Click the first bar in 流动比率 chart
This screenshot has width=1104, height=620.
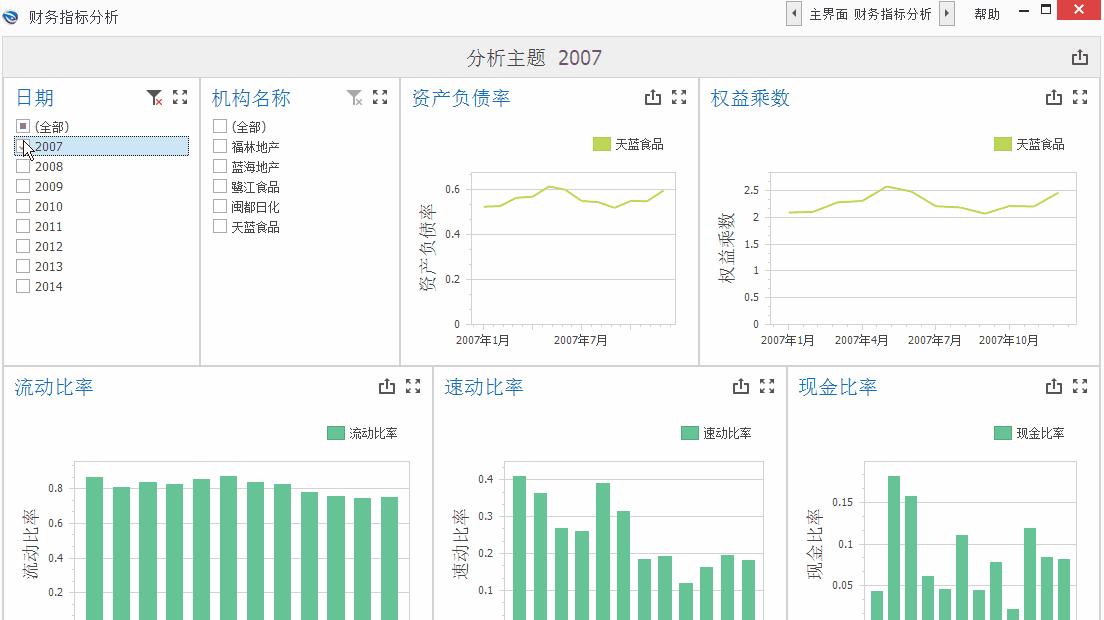94,548
